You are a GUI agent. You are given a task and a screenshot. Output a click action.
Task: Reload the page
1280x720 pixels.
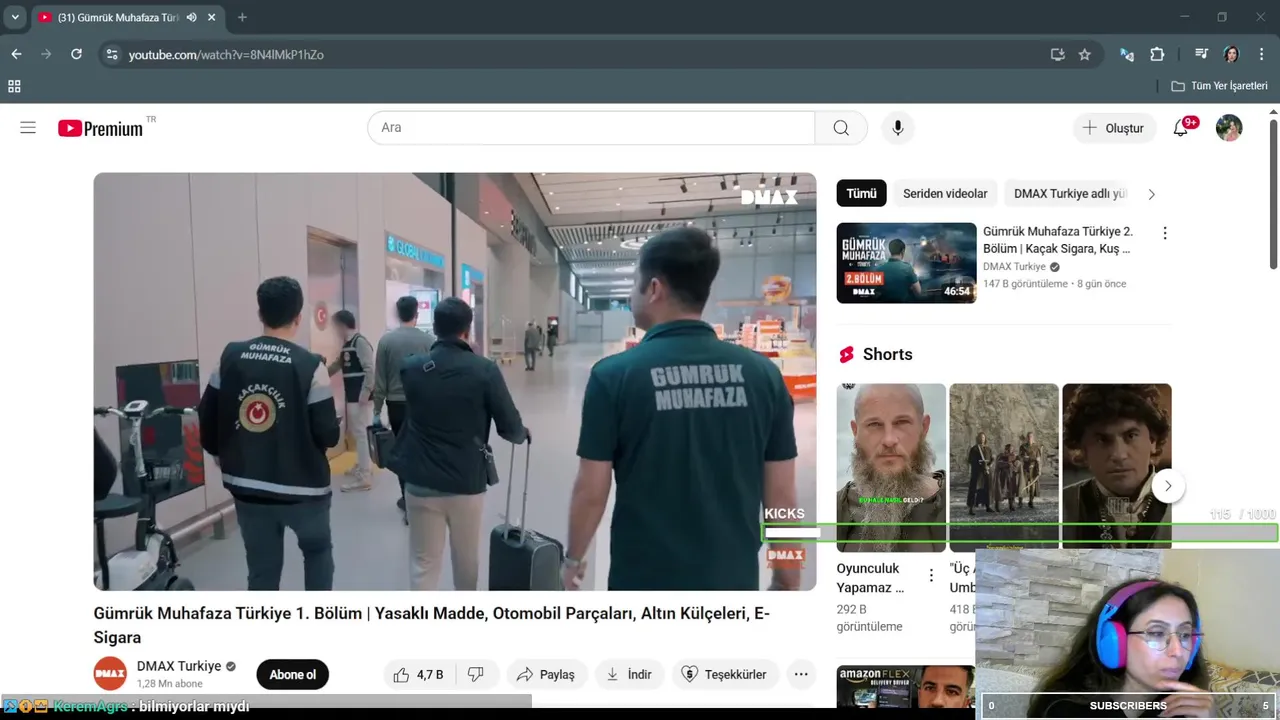pos(76,55)
